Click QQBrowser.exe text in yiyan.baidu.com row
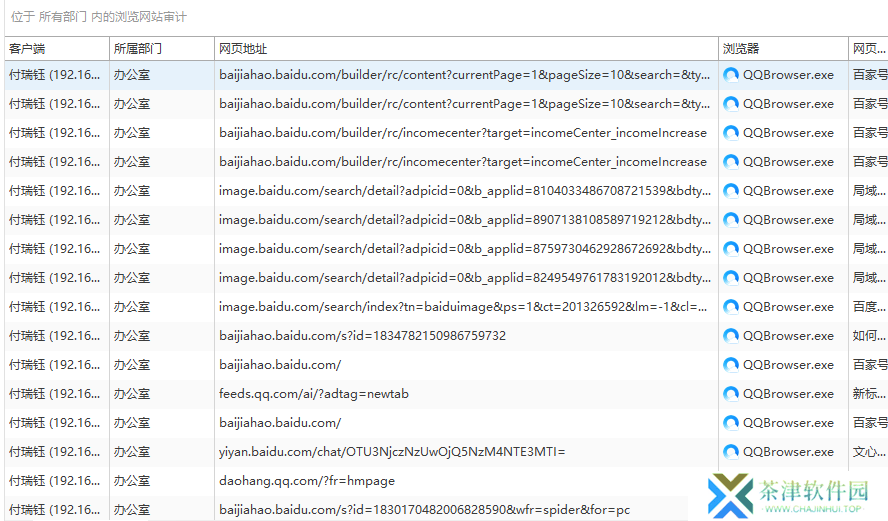The height and width of the screenshot is (521, 888). pos(788,452)
